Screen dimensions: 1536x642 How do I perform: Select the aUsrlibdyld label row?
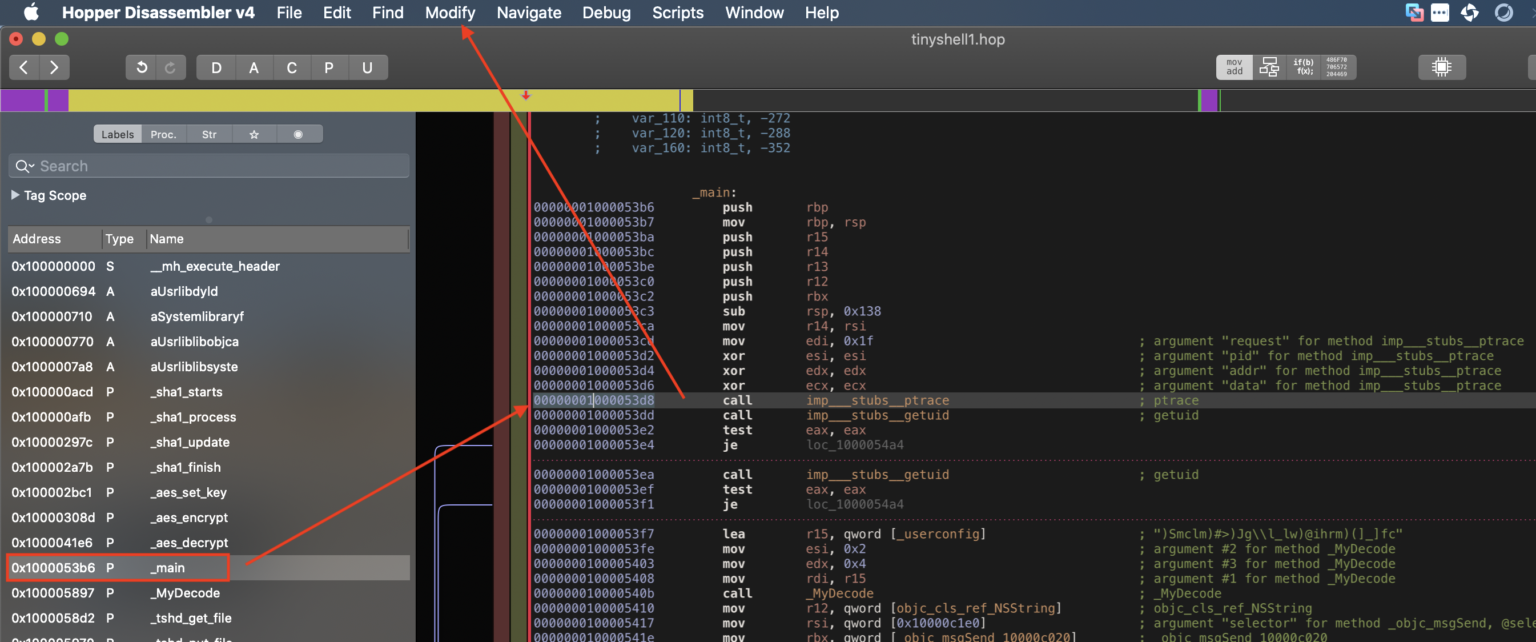point(209,292)
